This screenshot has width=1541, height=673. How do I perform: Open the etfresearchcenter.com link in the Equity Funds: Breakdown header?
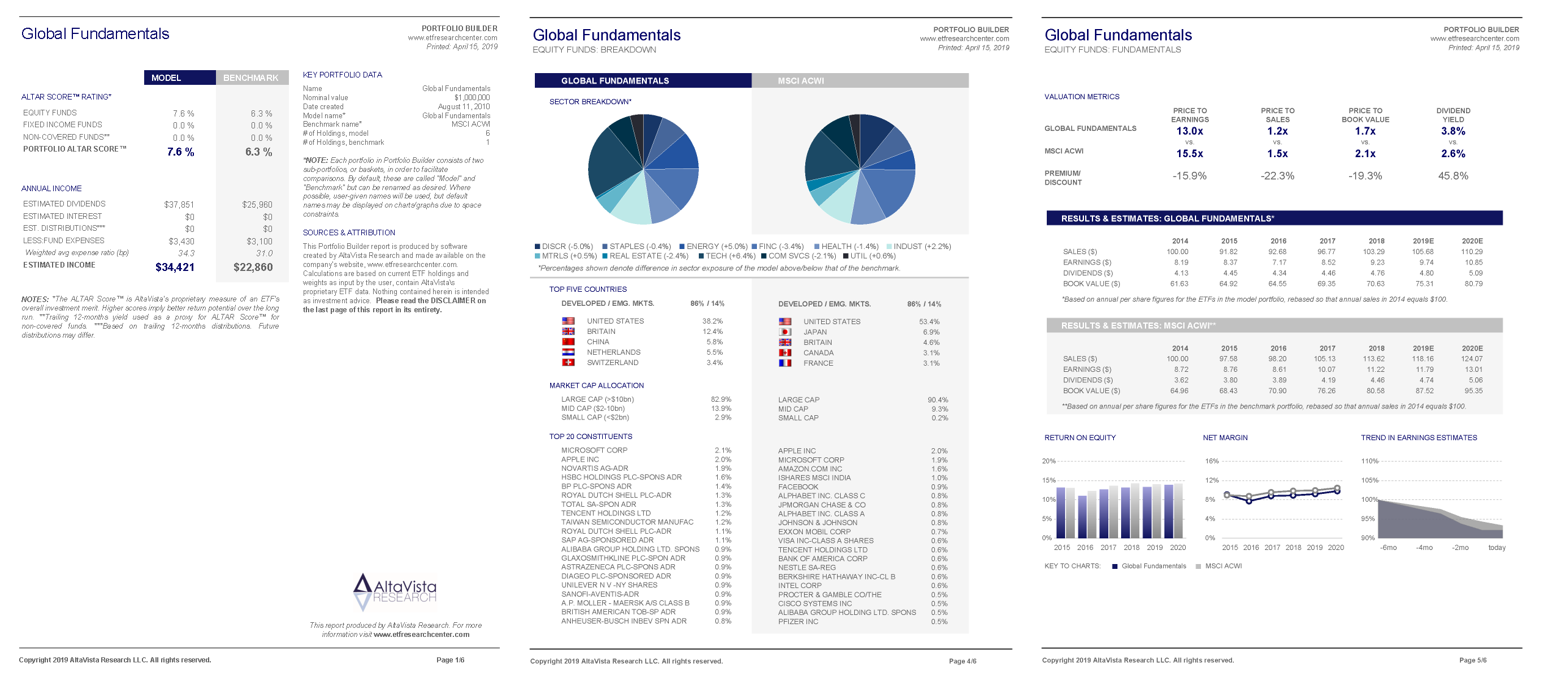(x=964, y=38)
